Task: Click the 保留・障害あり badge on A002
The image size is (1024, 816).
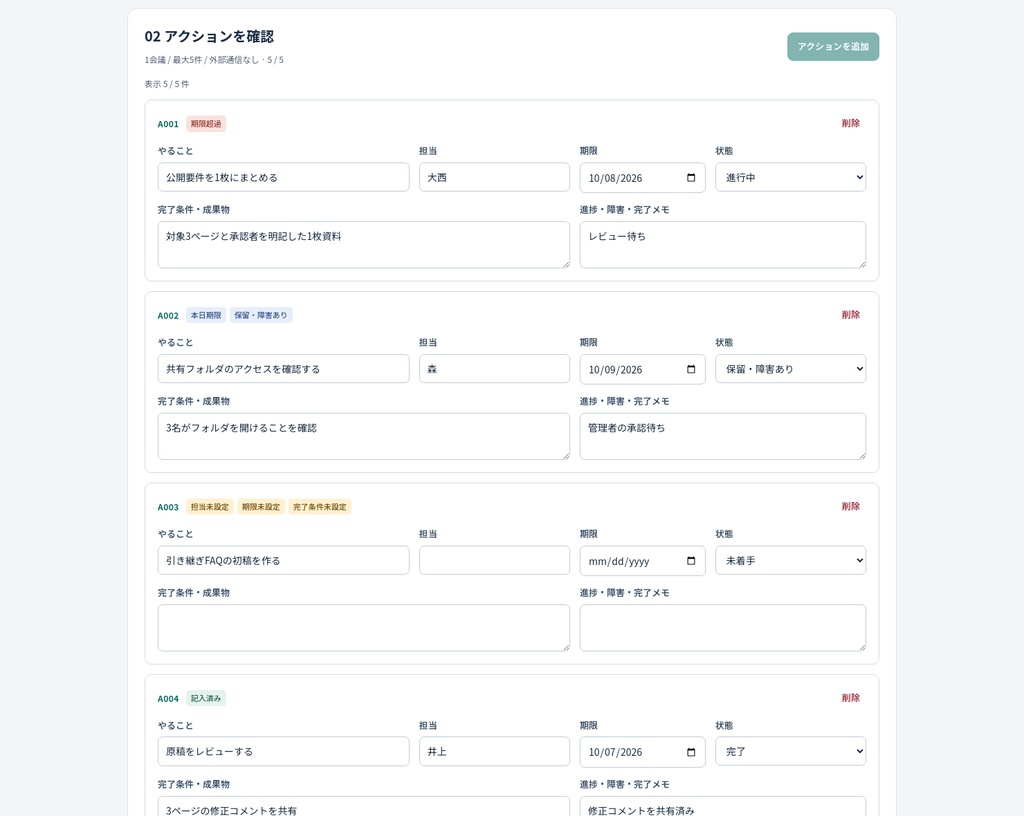Action: pyautogui.click(x=261, y=315)
